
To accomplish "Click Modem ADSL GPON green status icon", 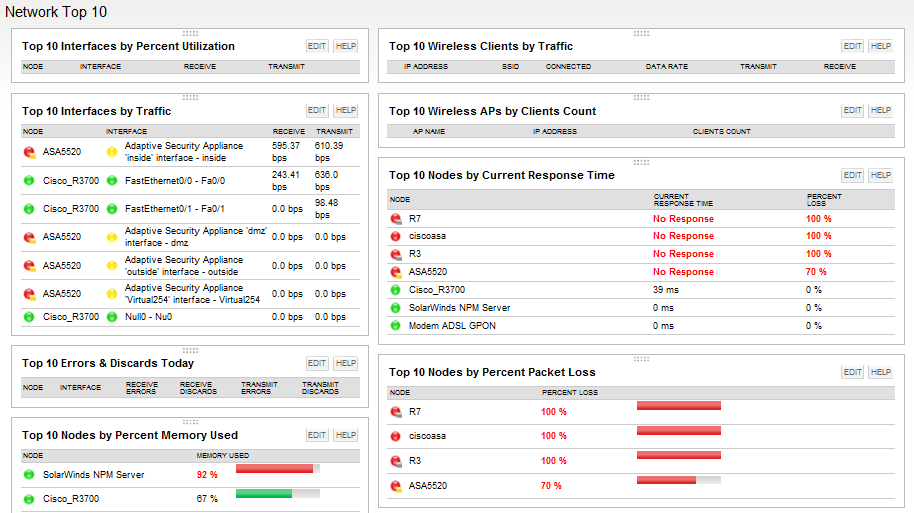I will (x=395, y=326).
